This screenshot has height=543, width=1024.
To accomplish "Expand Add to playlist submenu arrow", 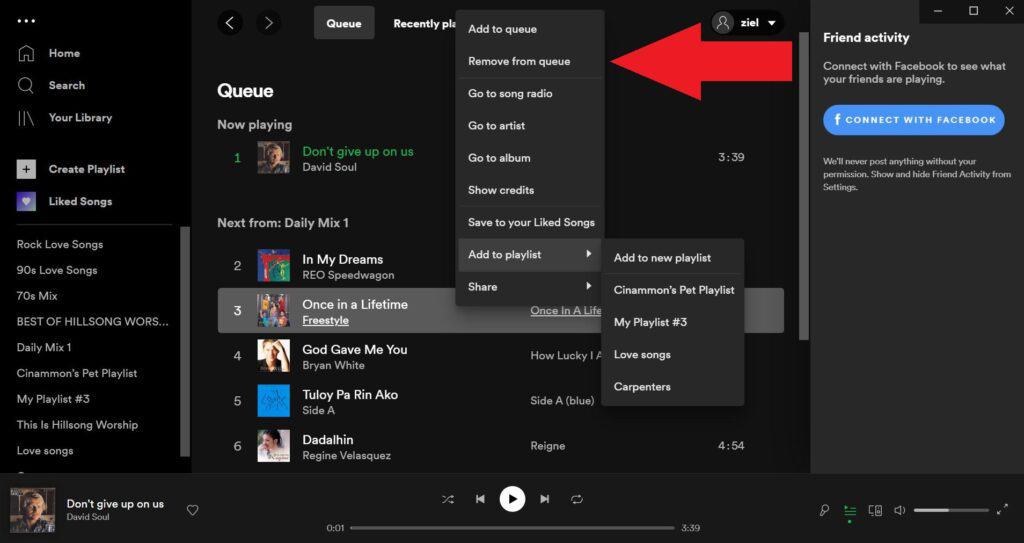I will point(588,254).
